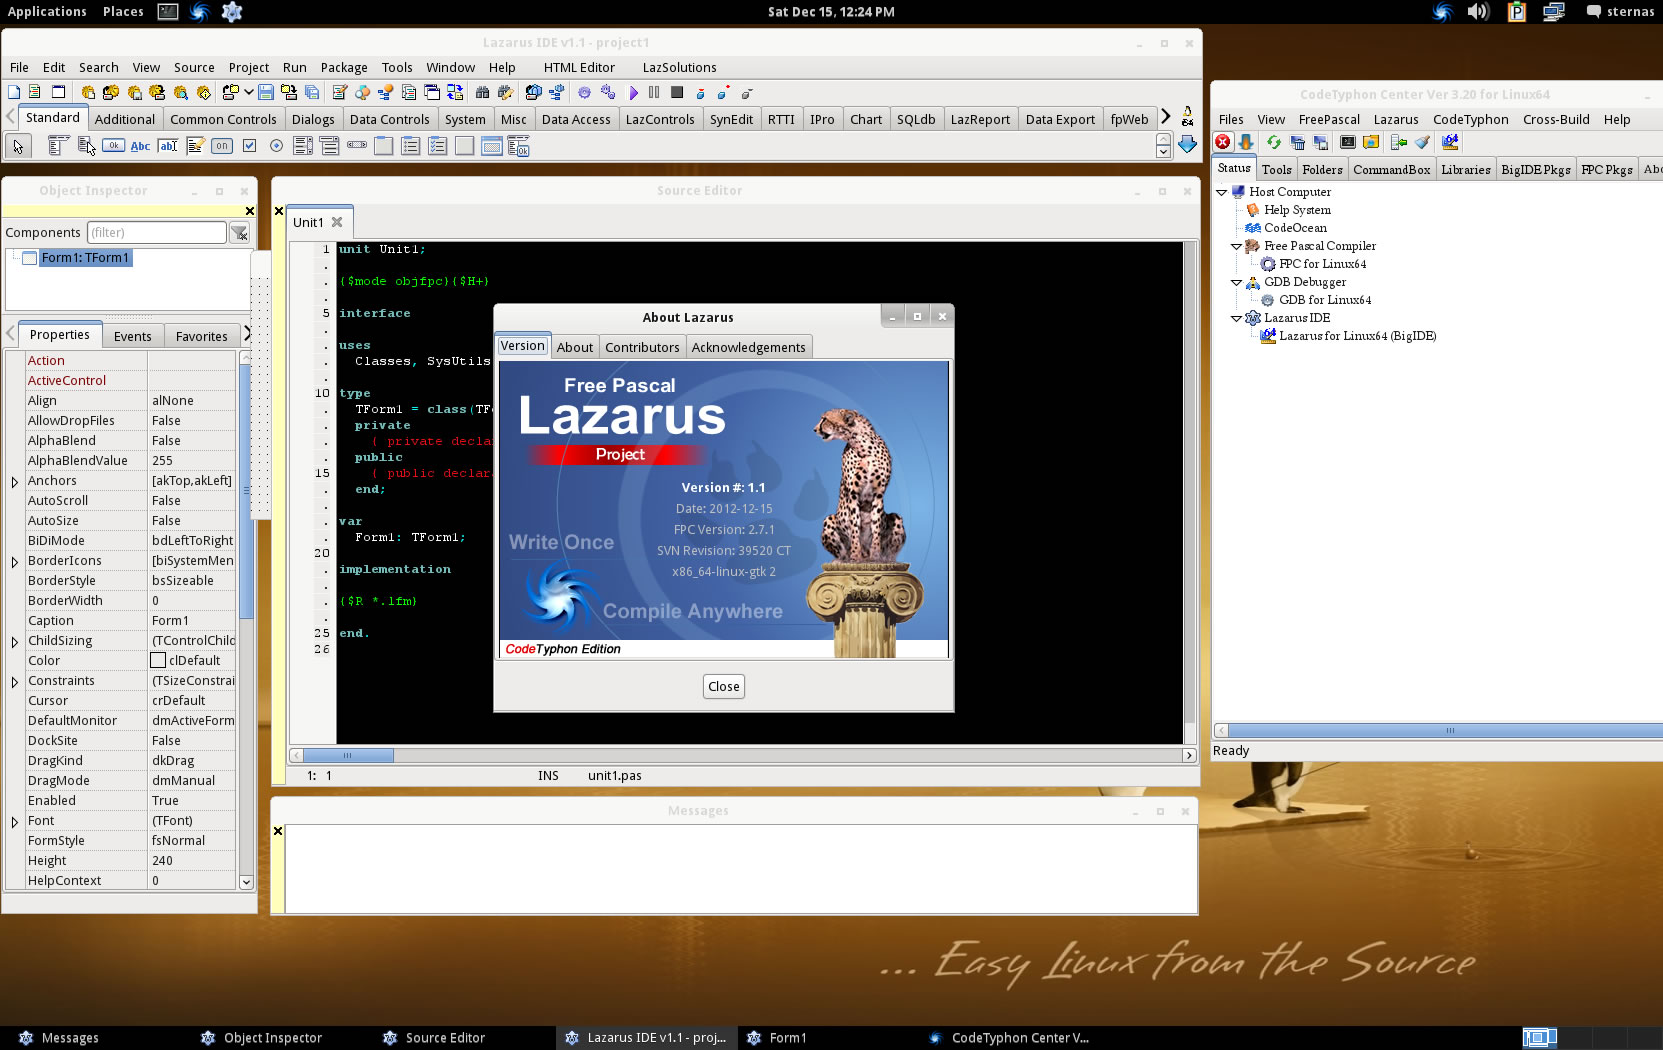The height and width of the screenshot is (1050, 1663).
Task: Select the TListBox component icon
Action: tap(303, 146)
